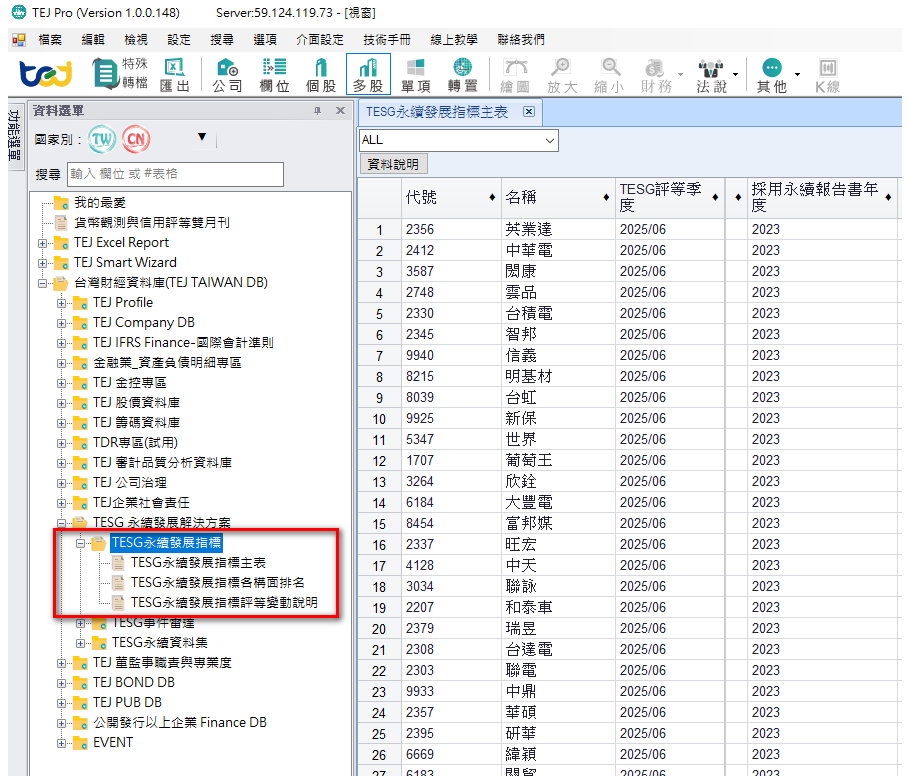Open the 介面設定 menu

pos(320,39)
